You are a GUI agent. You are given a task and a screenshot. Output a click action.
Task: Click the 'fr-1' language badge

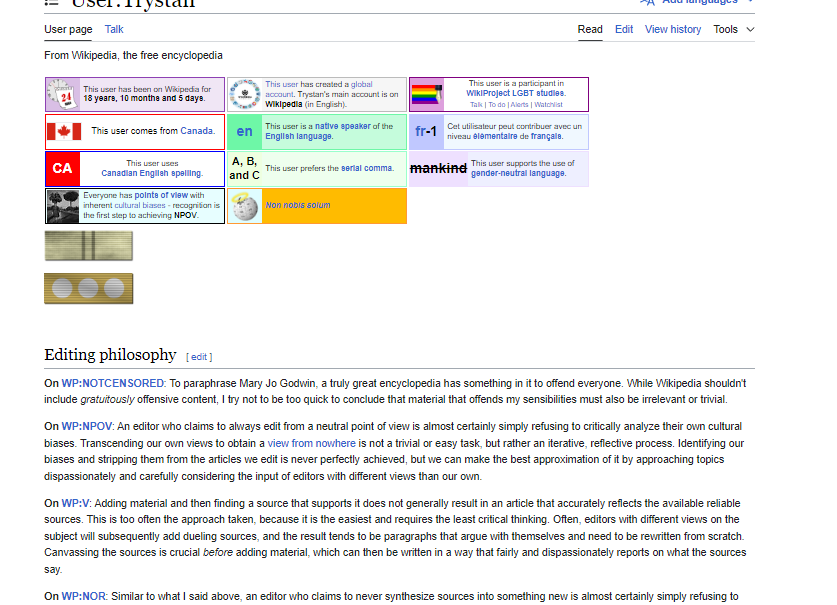coord(426,131)
